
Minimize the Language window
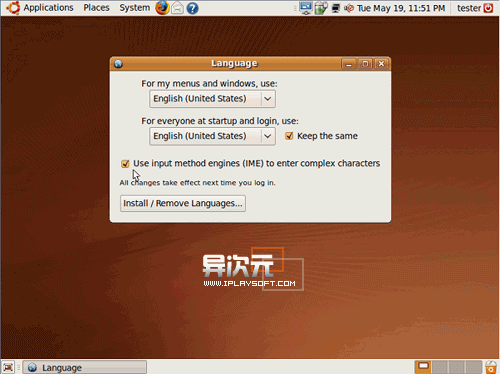tap(349, 64)
